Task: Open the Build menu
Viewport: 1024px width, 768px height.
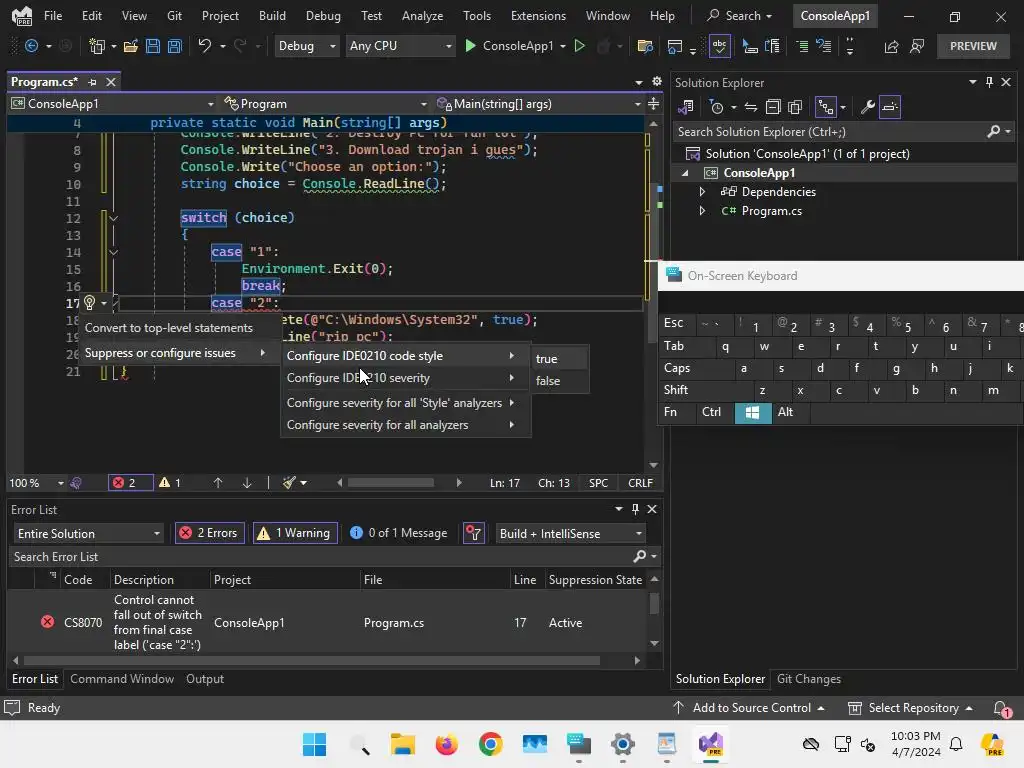Action: (272, 16)
